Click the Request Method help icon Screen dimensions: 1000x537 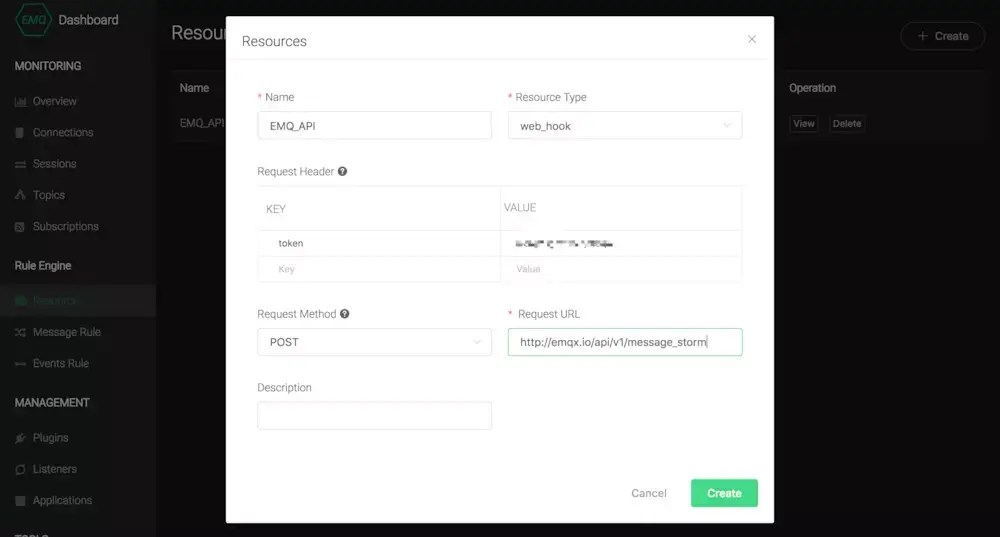click(344, 314)
